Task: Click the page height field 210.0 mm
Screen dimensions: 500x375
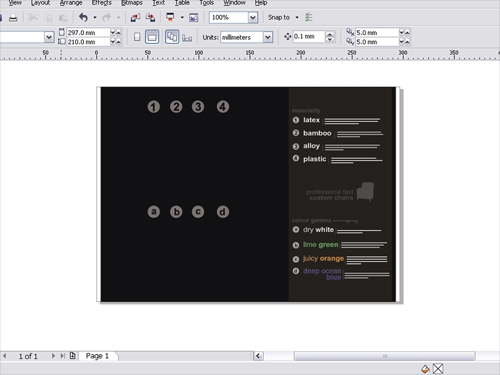Action: [x=88, y=42]
